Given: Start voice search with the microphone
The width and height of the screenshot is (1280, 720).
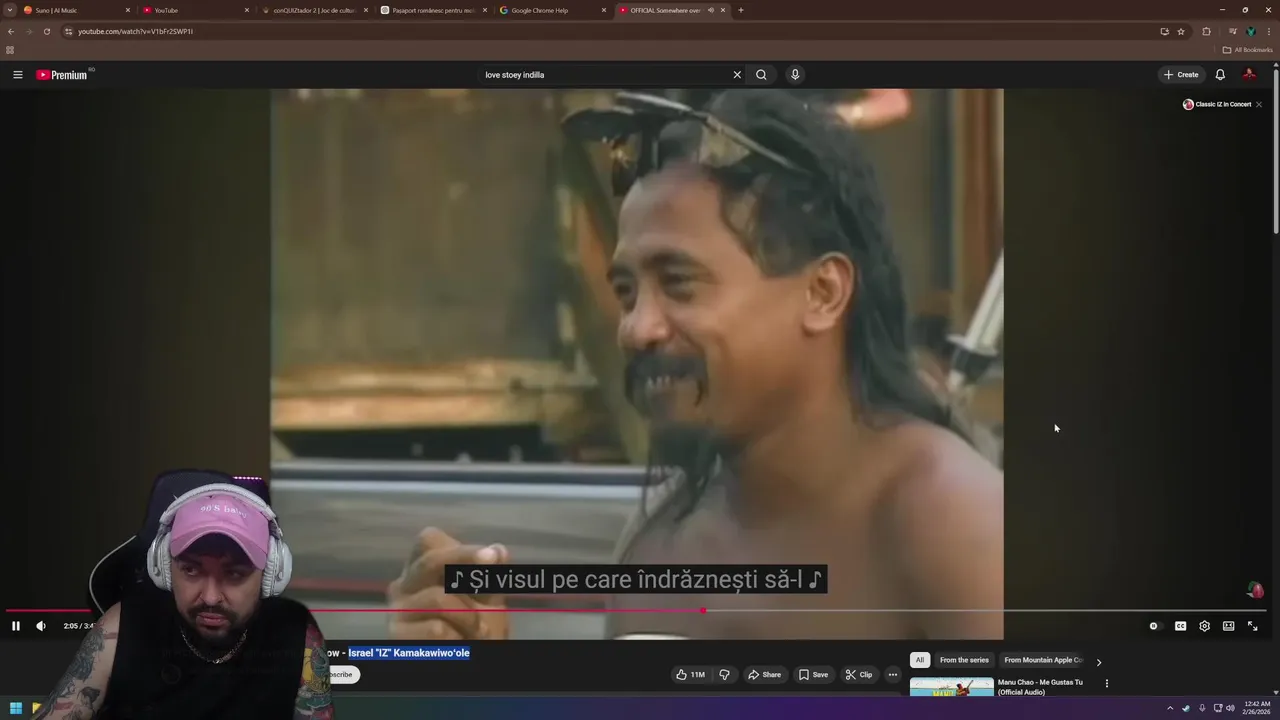Looking at the screenshot, I should (x=795, y=75).
